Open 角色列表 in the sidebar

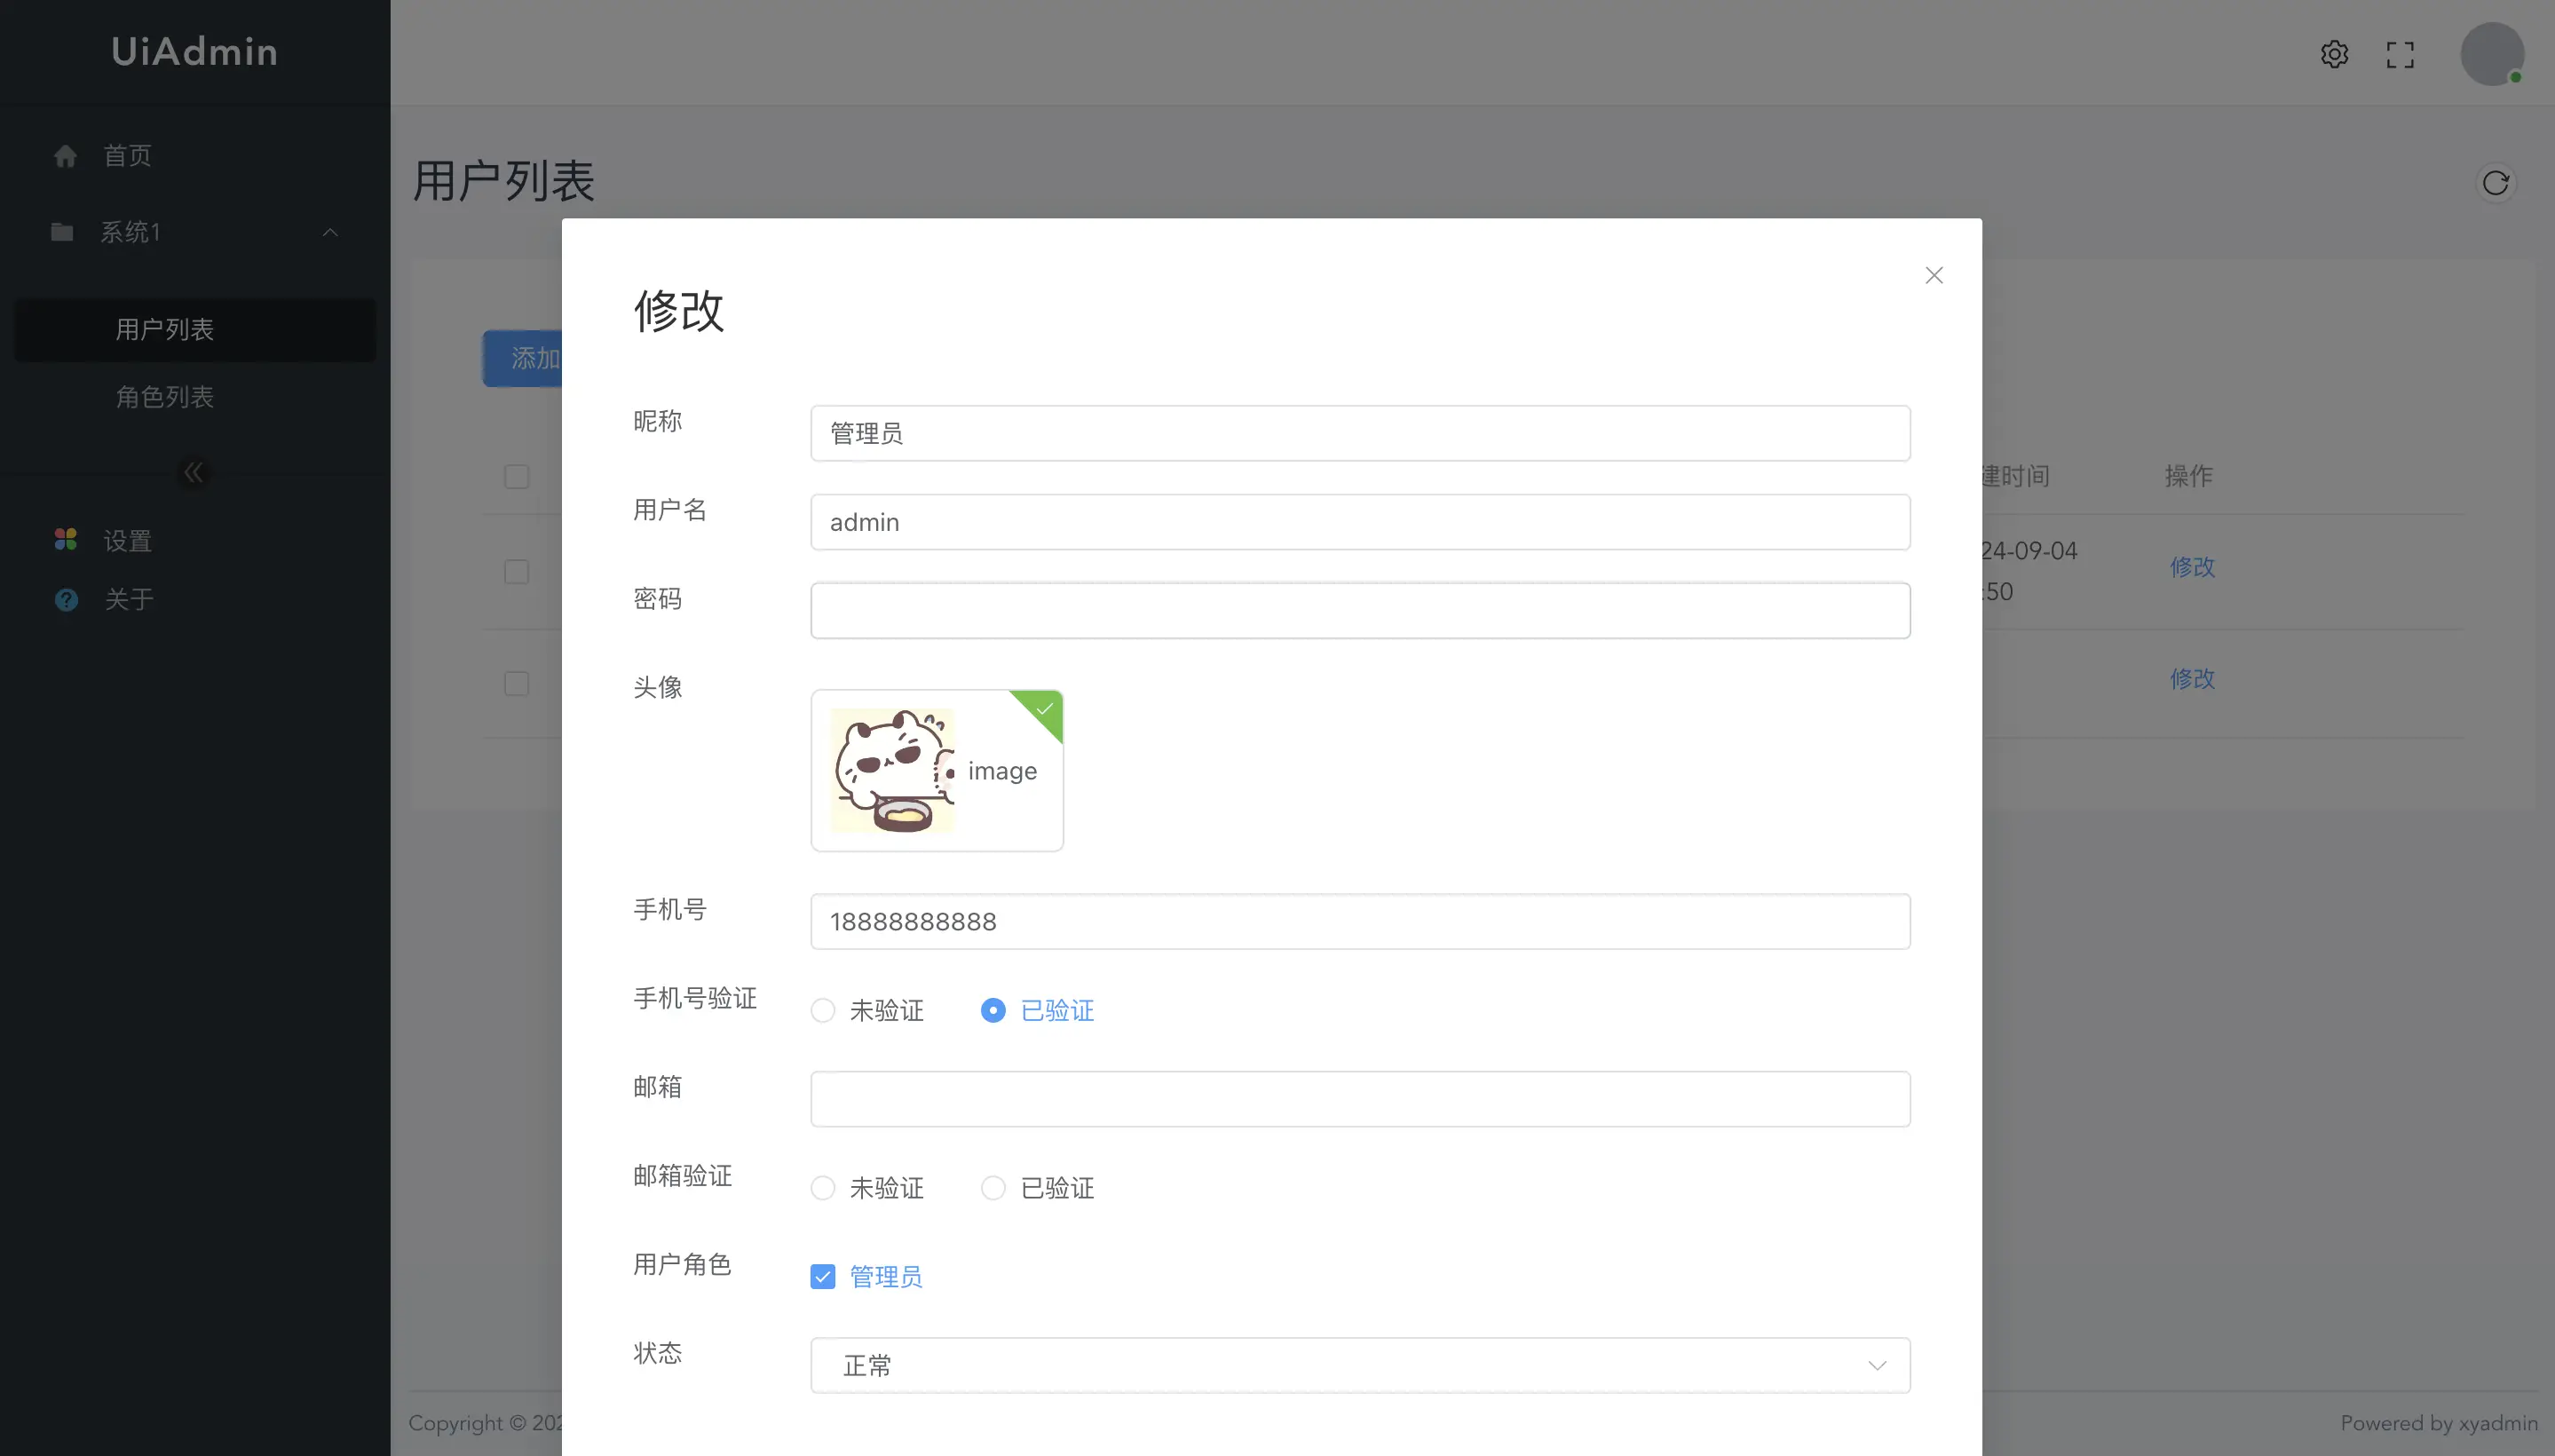165,397
